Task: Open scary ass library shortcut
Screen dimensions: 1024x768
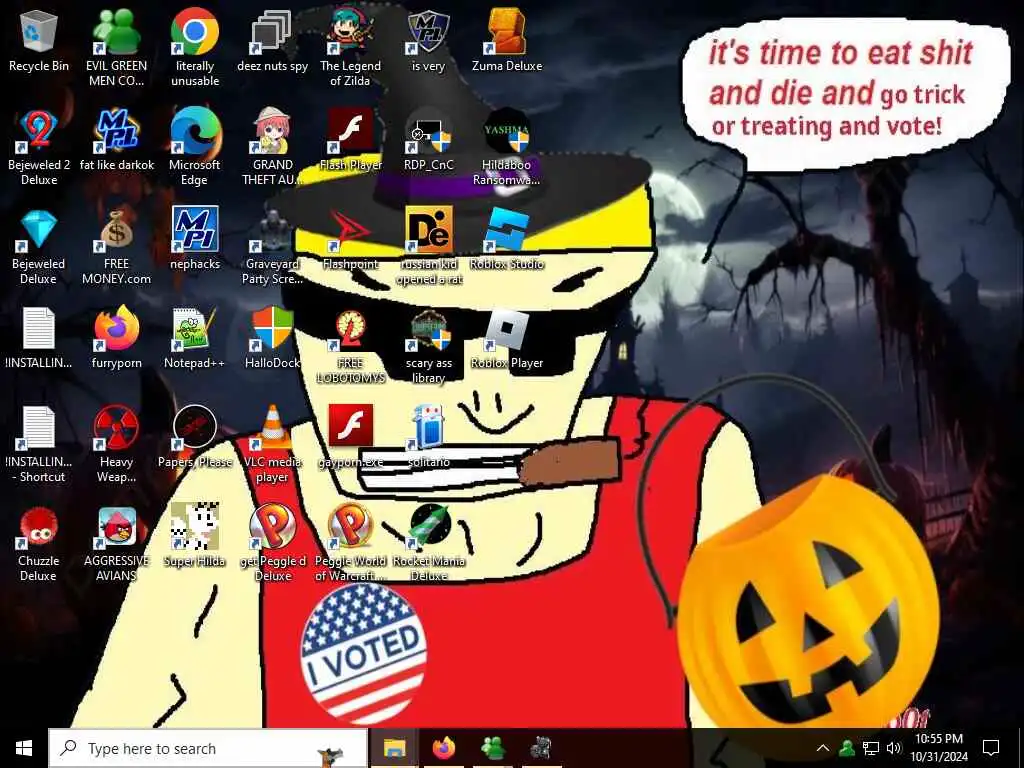Action: pos(428,346)
